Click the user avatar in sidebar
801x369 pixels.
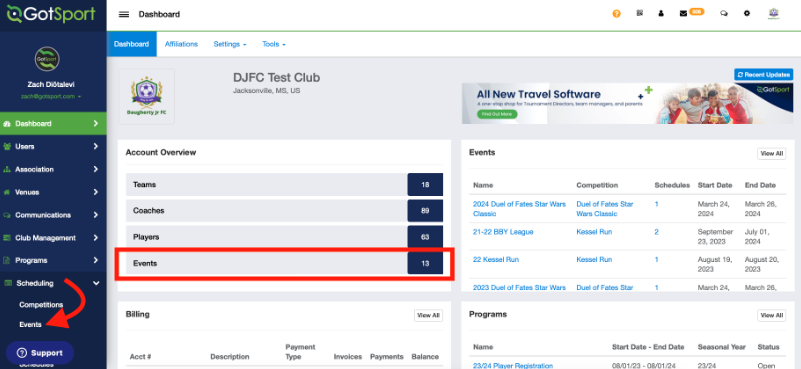pyautogui.click(x=47, y=59)
